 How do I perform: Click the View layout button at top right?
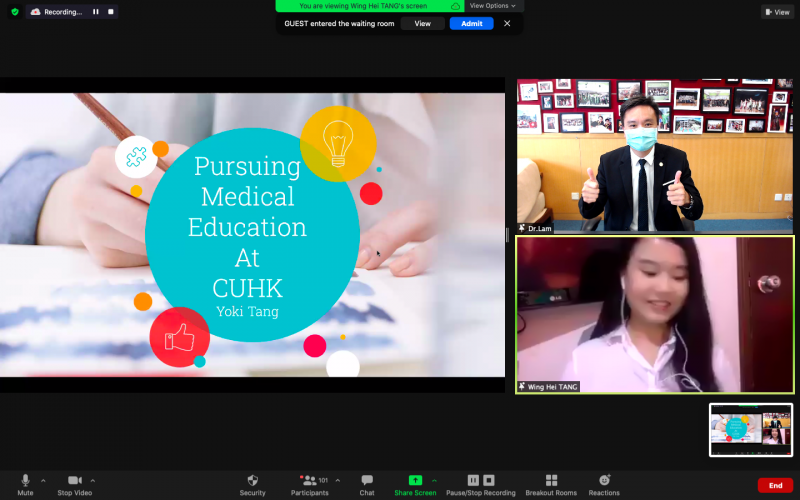tap(778, 12)
